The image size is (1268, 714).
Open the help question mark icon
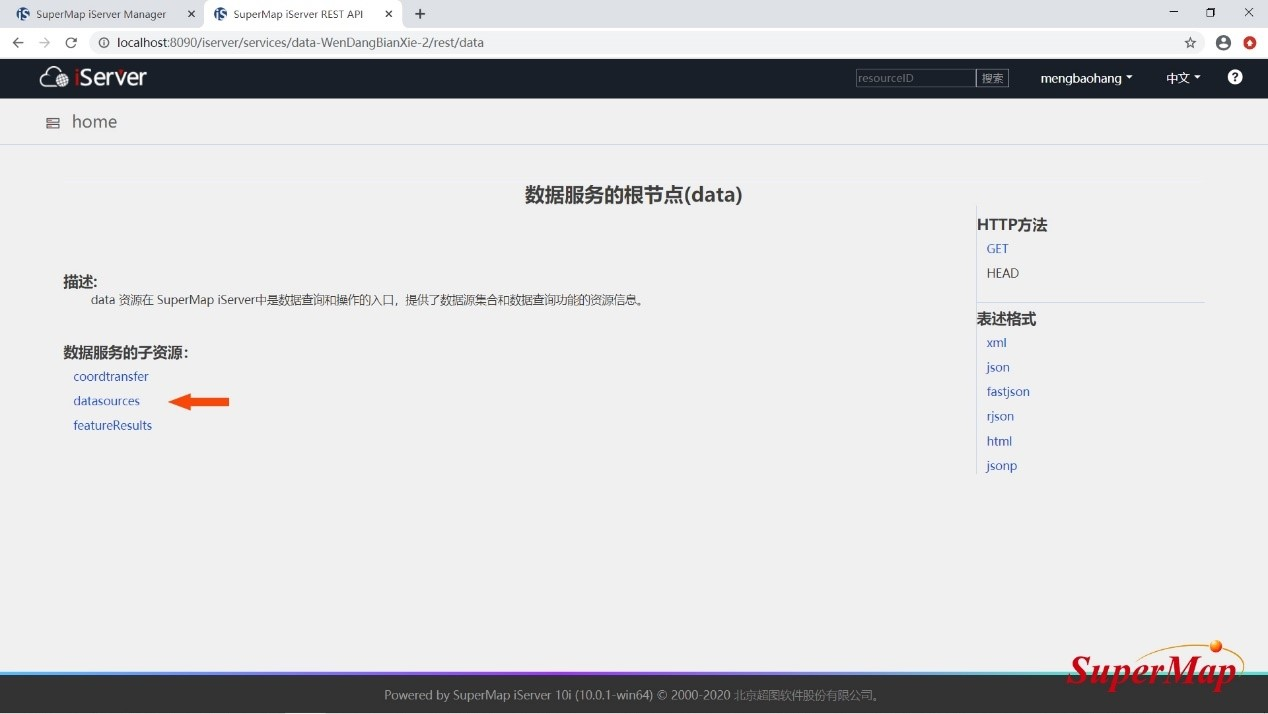click(x=1235, y=77)
